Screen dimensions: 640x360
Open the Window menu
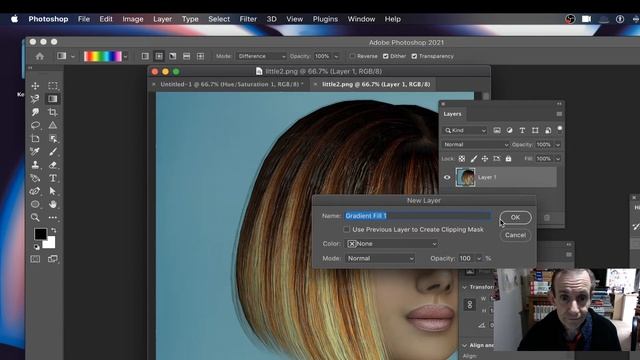pyautogui.click(x=361, y=19)
